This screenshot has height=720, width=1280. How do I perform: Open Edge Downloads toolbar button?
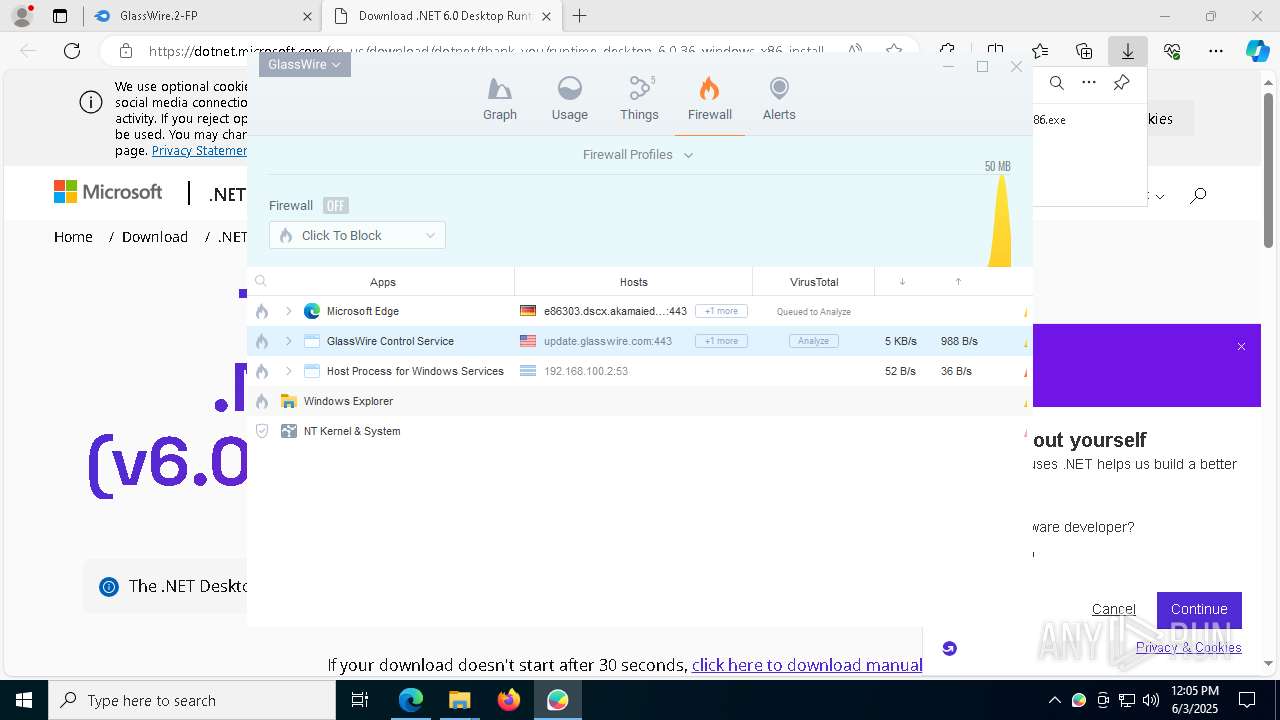(1128, 51)
